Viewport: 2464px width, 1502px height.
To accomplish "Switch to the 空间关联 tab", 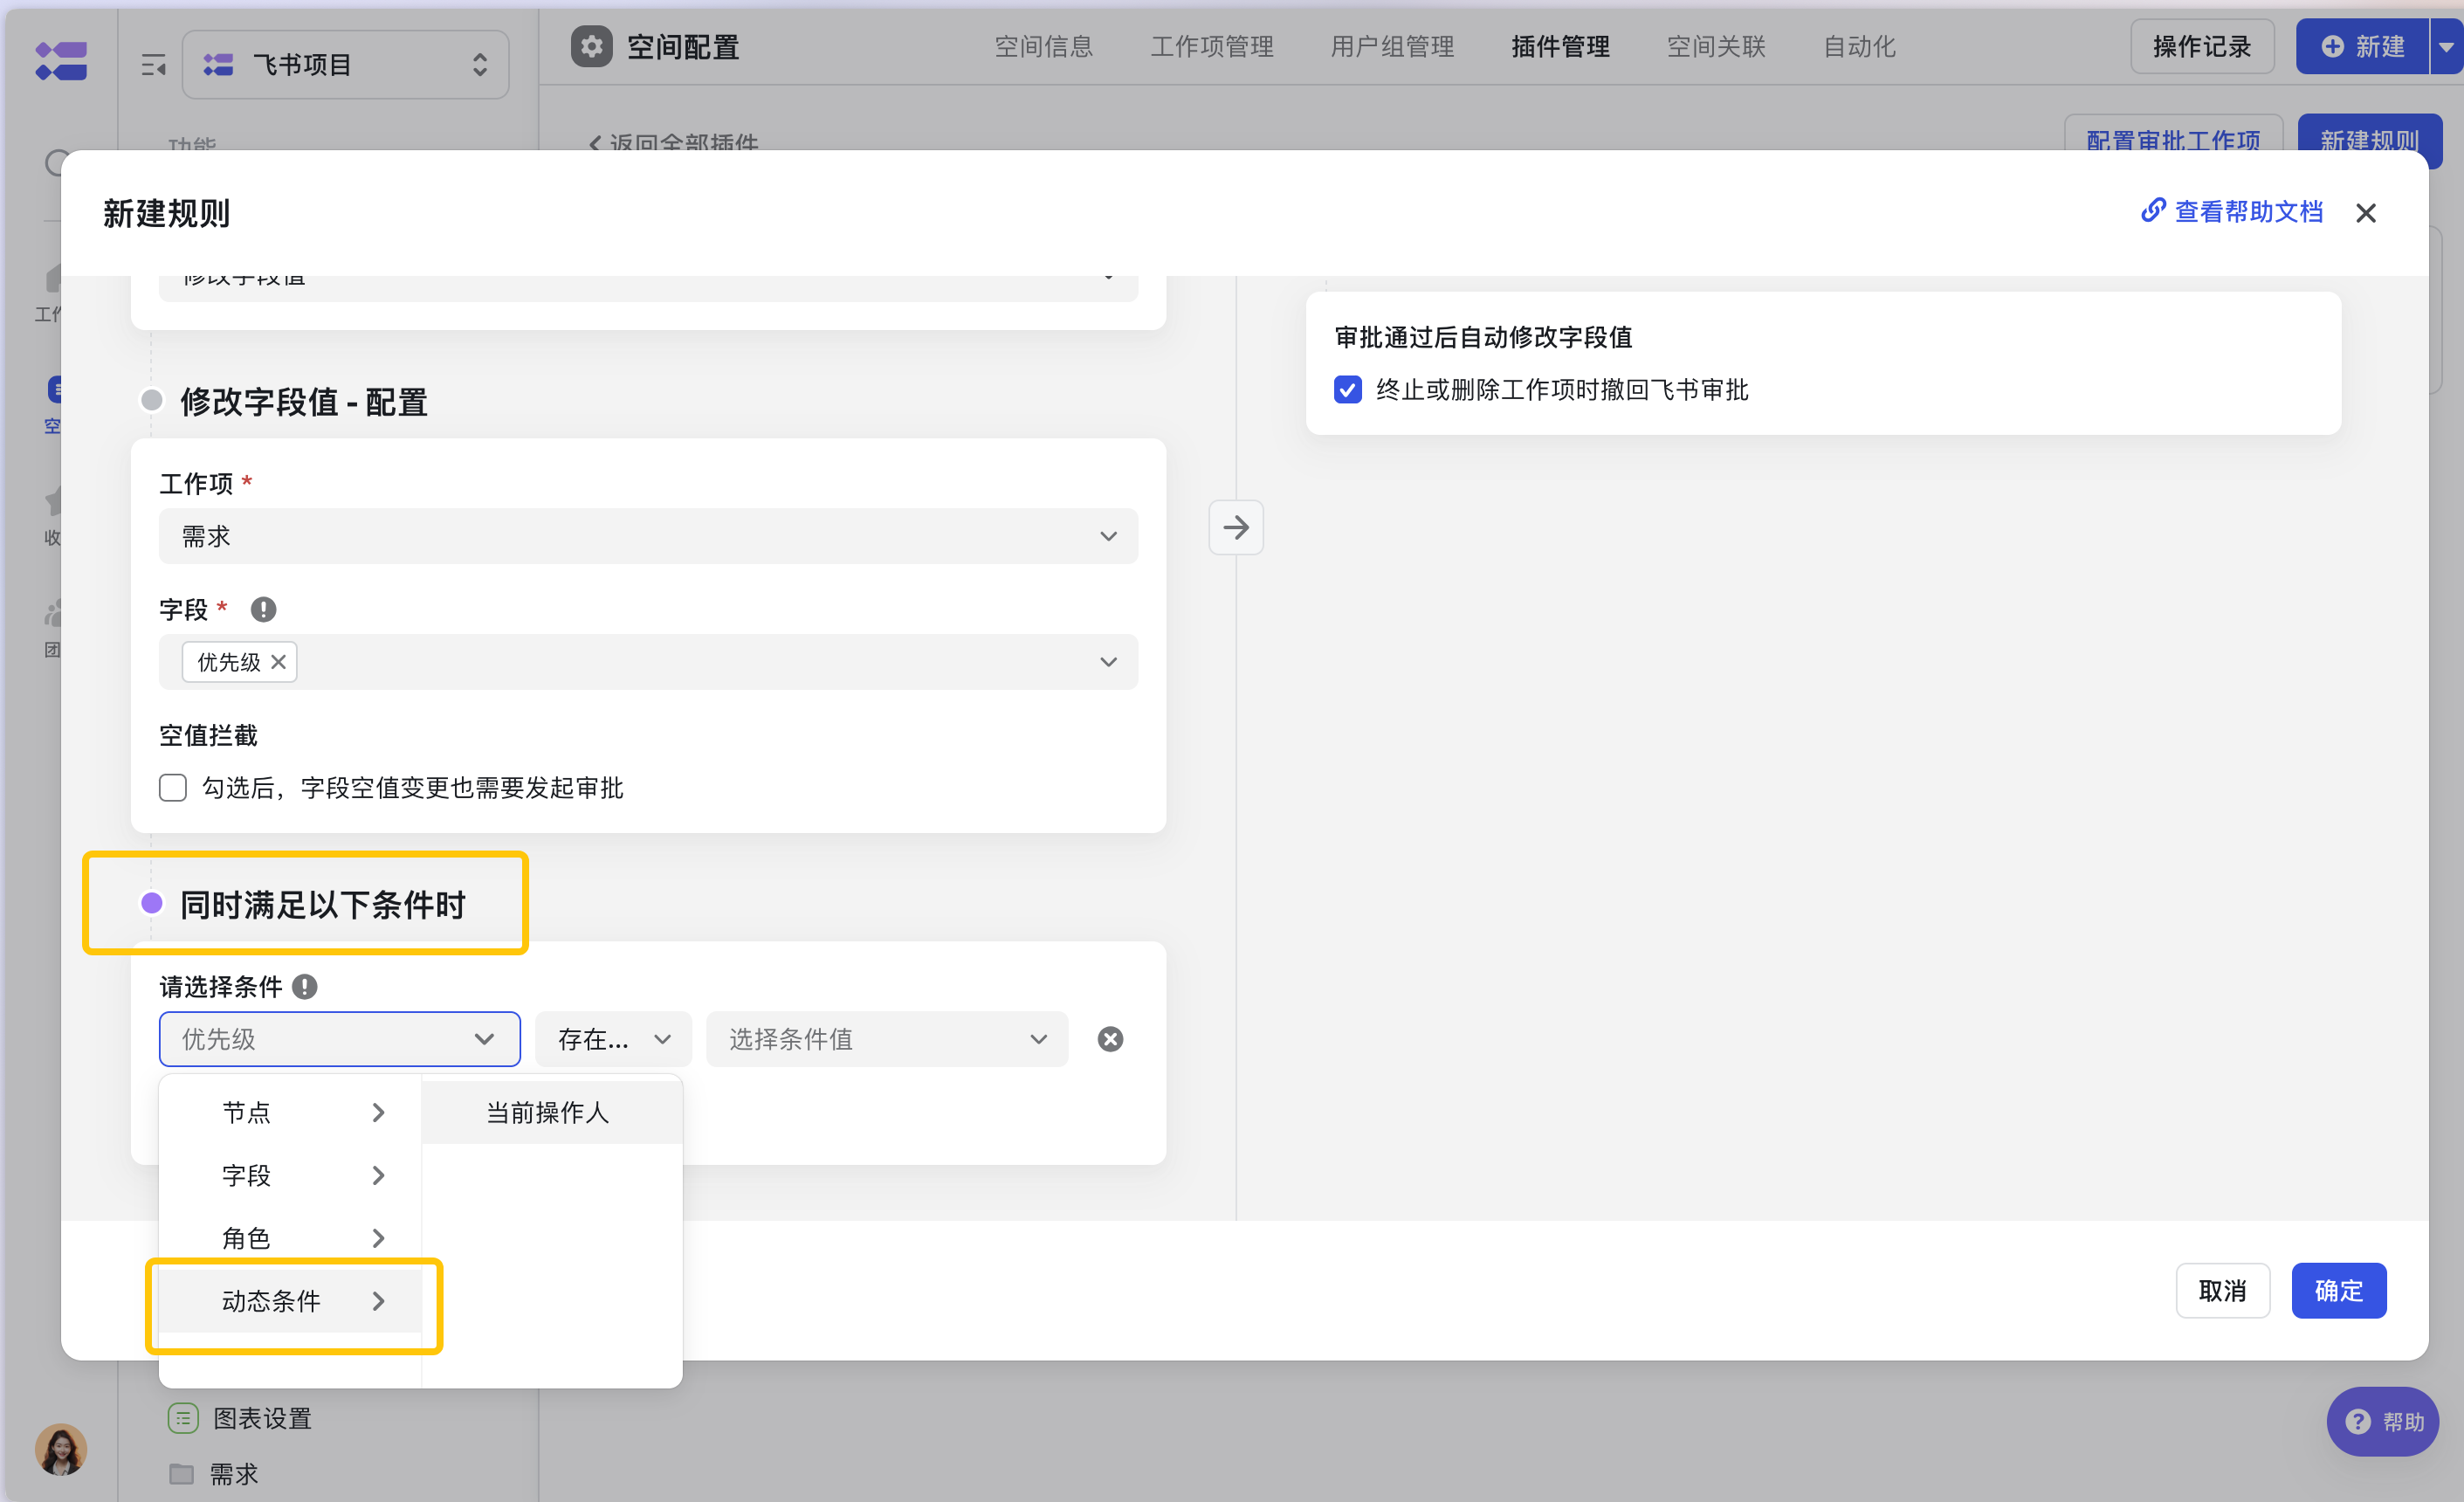I will click(x=1716, y=47).
